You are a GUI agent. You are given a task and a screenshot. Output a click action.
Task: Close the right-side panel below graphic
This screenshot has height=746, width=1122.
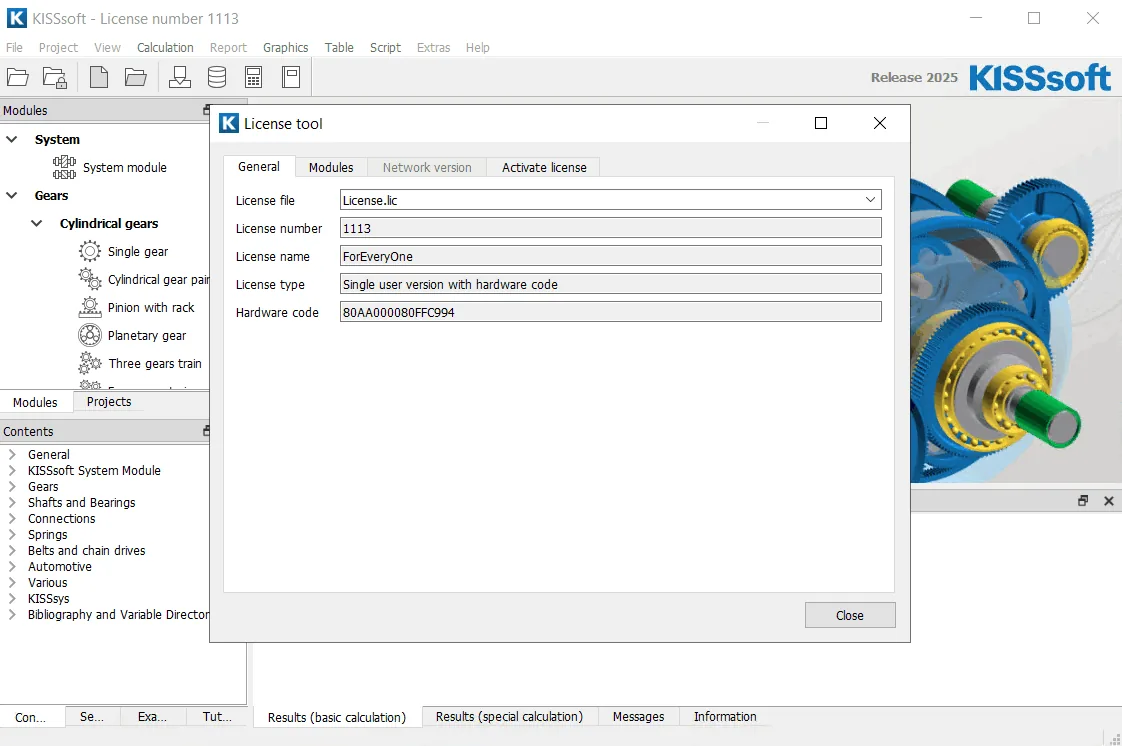1108,501
